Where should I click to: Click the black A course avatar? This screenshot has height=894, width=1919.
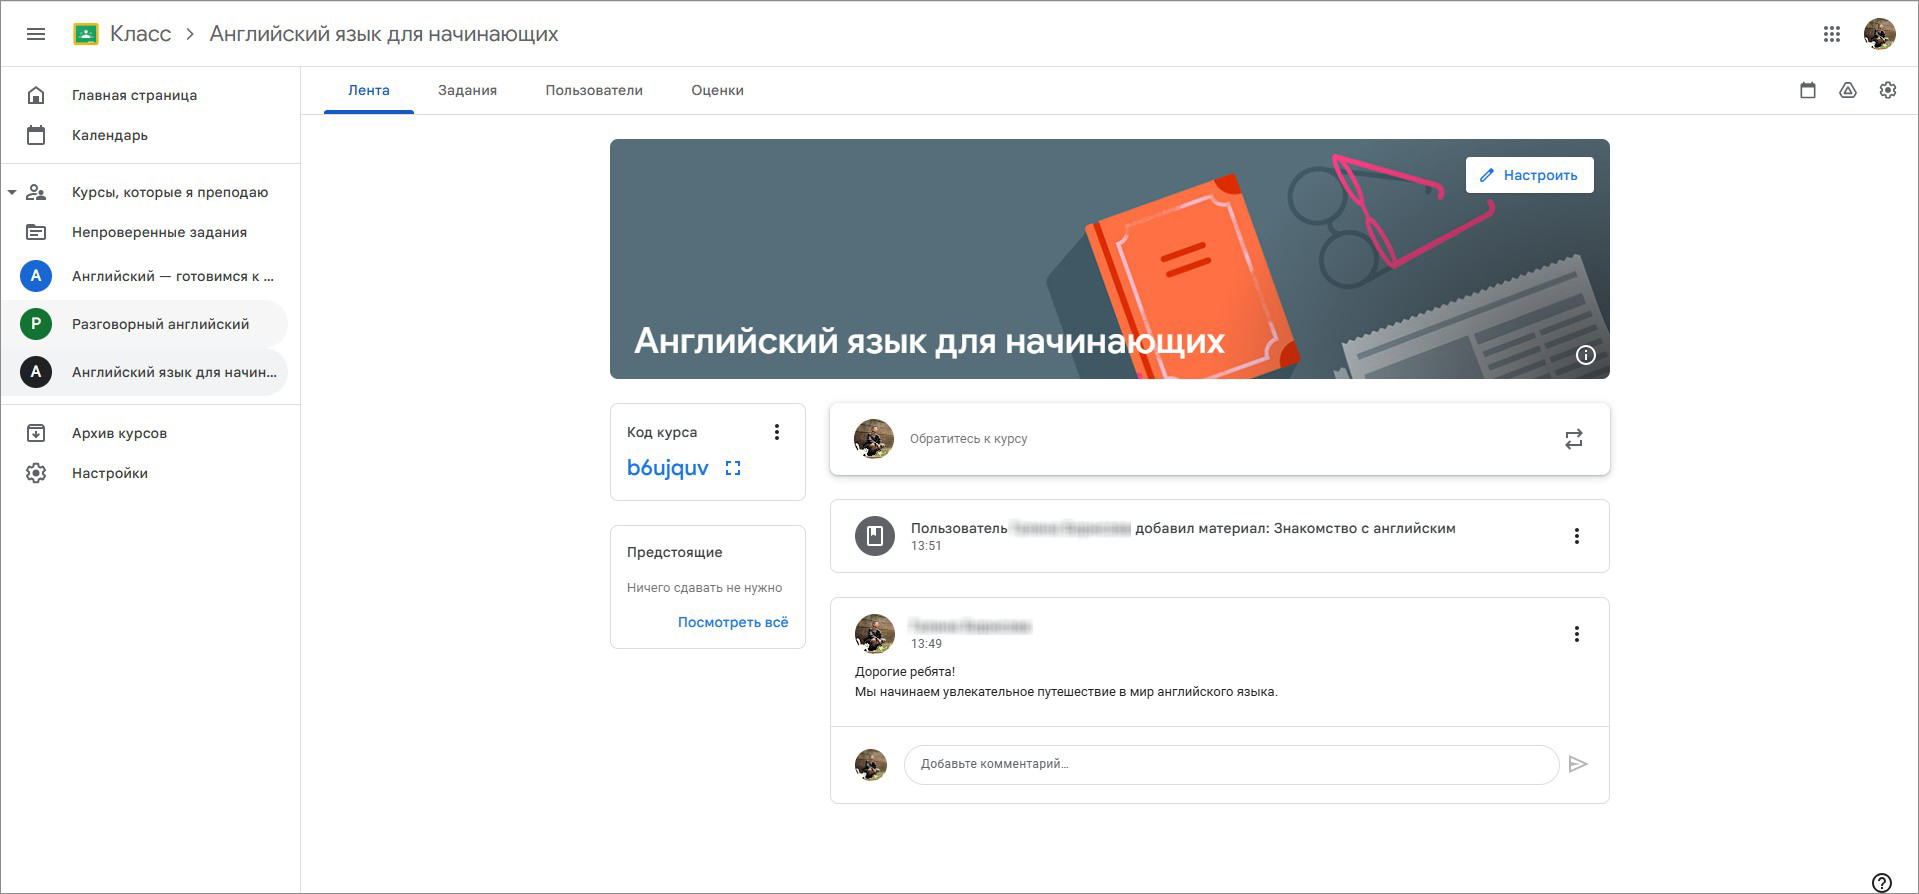pyautogui.click(x=36, y=372)
